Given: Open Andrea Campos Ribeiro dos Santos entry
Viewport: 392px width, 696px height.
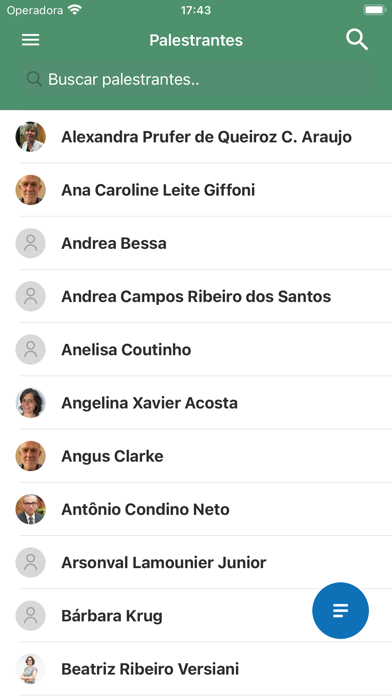Looking at the screenshot, I should pos(196,296).
